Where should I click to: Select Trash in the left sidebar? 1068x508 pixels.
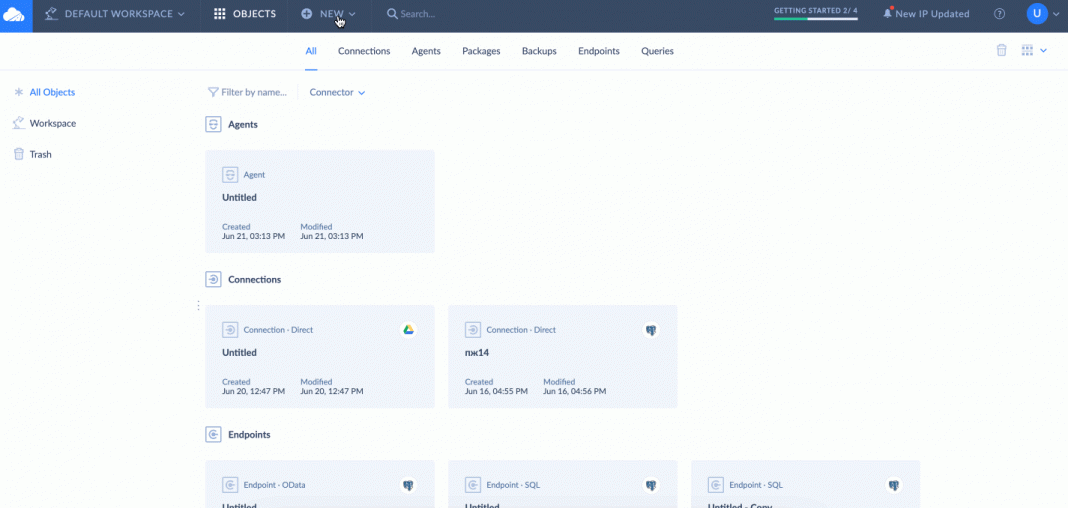coord(40,154)
